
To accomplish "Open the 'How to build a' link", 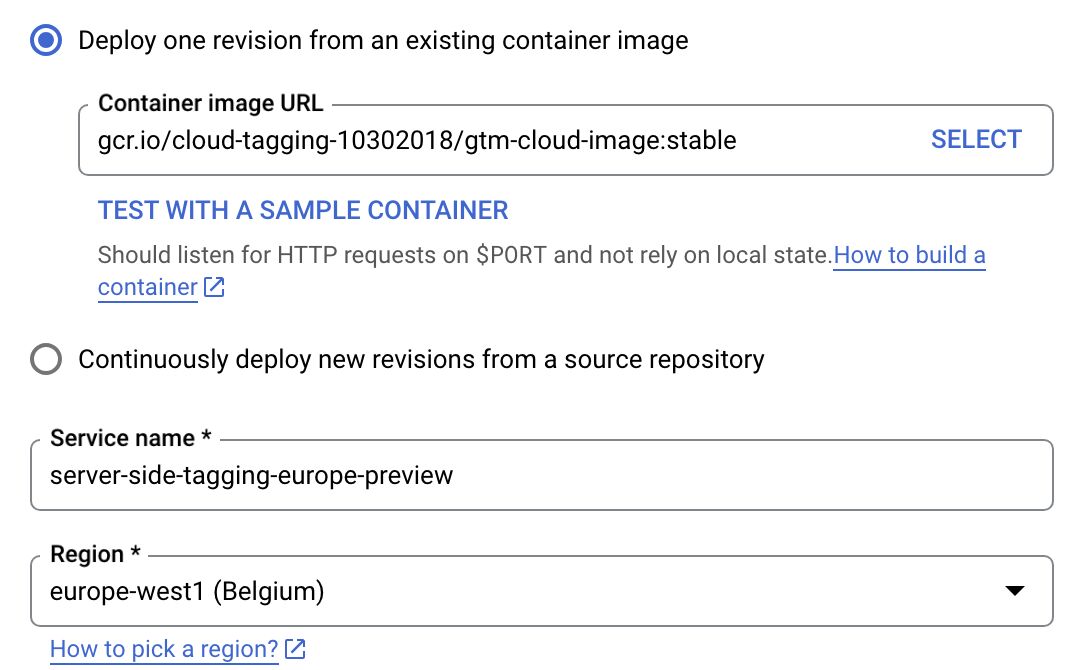I will pyautogui.click(x=909, y=255).
